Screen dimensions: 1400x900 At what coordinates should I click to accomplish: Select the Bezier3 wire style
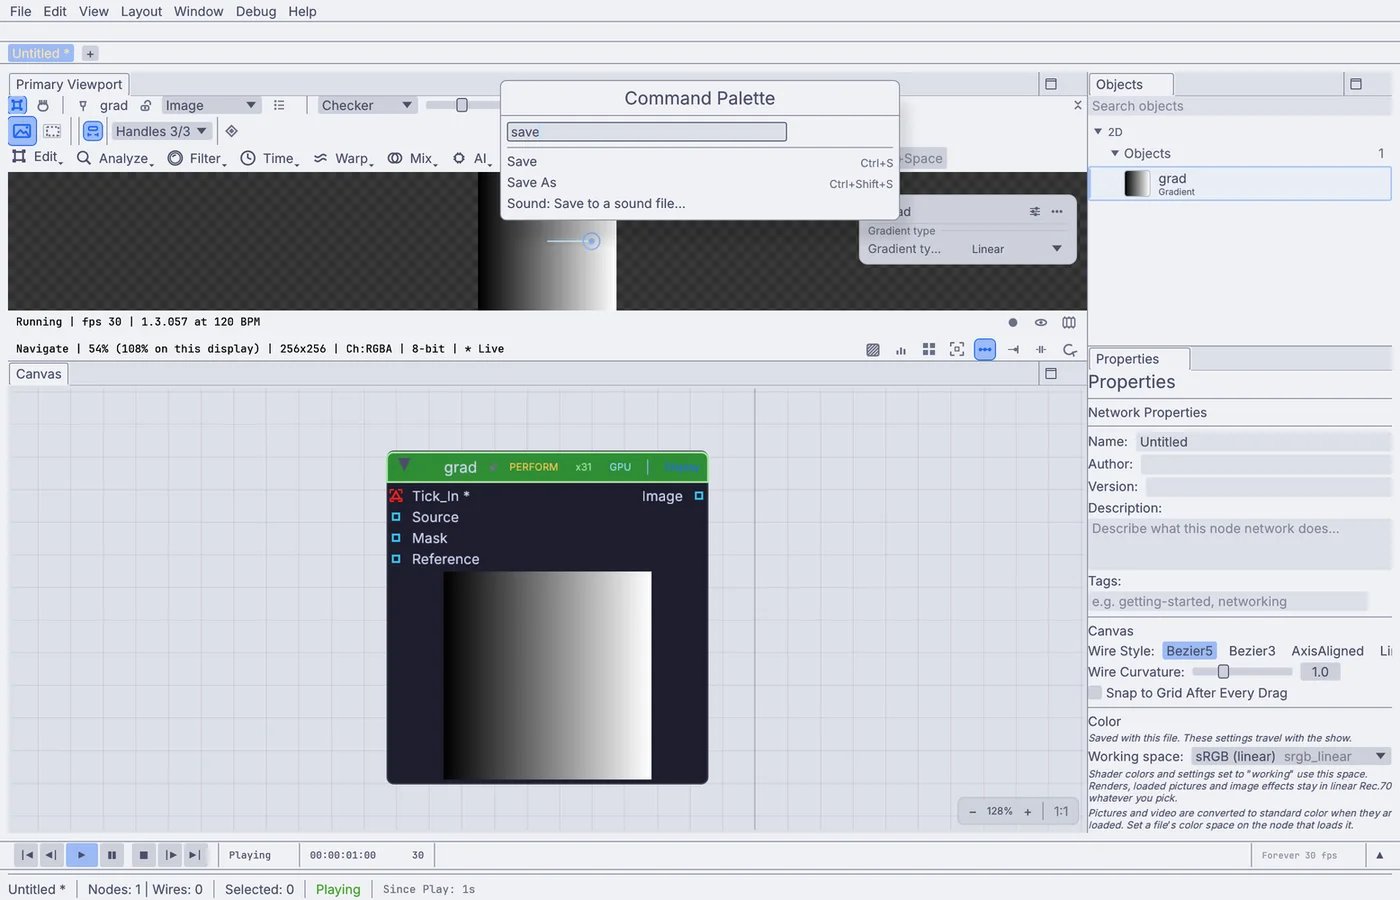coord(1252,651)
